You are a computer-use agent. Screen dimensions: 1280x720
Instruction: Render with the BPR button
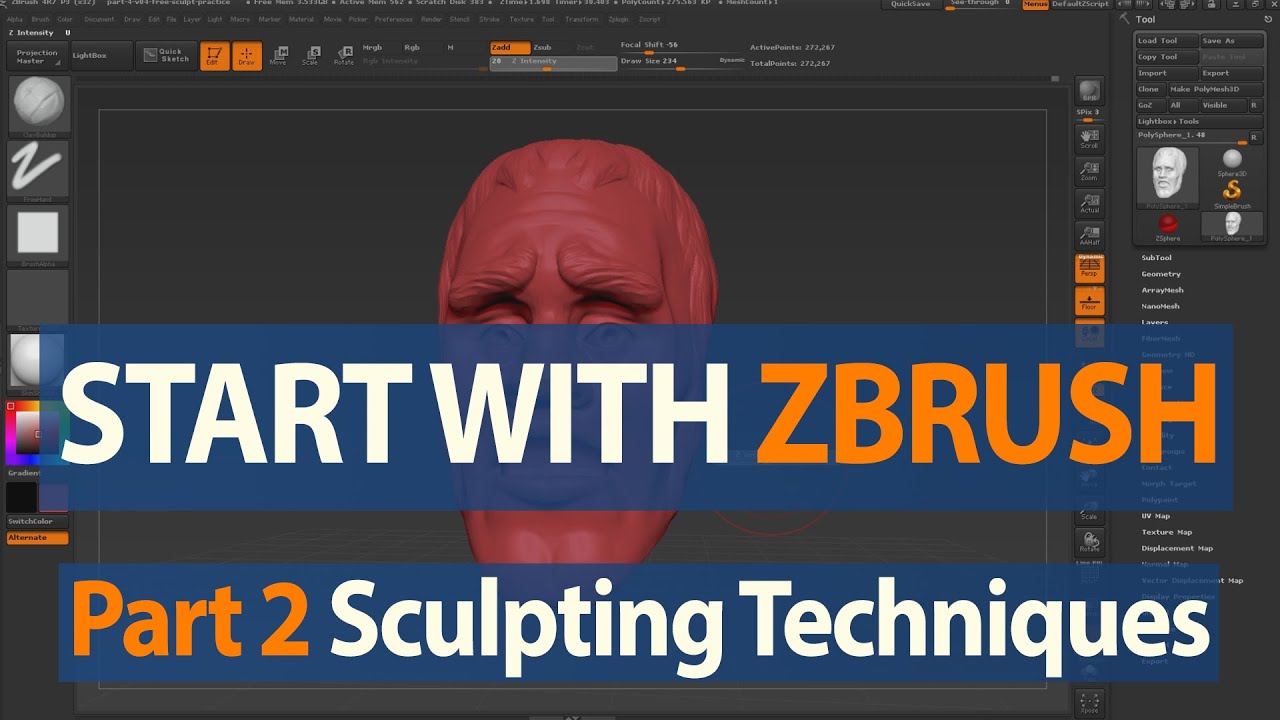(1089, 91)
